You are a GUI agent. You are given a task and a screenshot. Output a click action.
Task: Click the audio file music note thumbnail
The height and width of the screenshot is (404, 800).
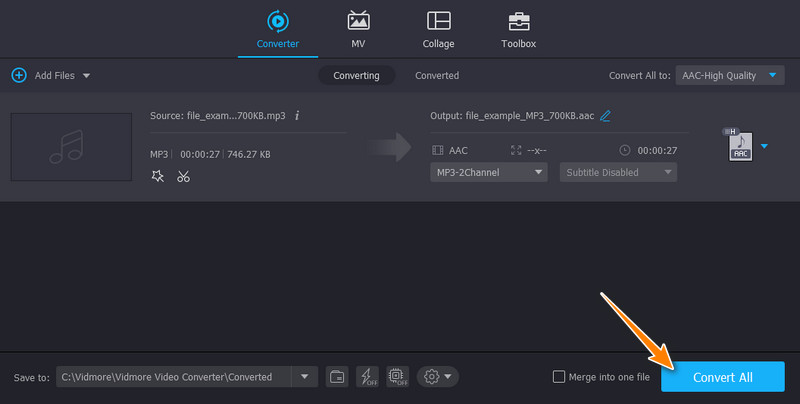(71, 146)
